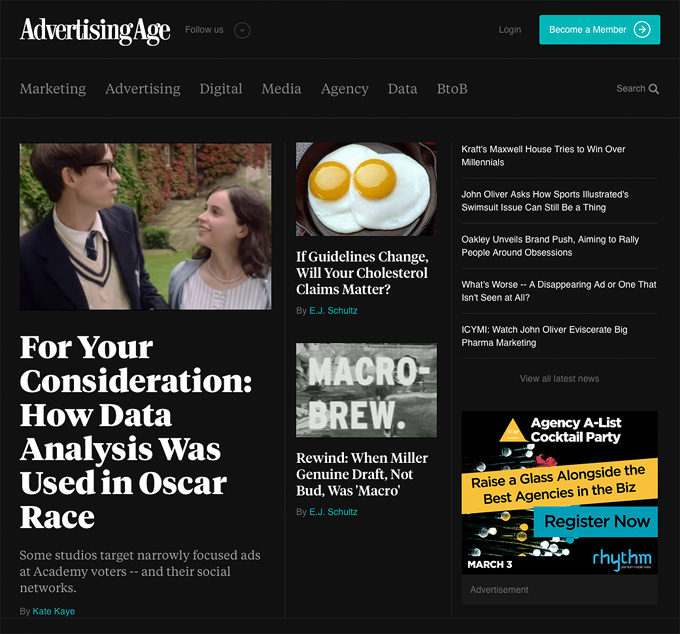Open the fried eggs thumbnail

[366, 189]
